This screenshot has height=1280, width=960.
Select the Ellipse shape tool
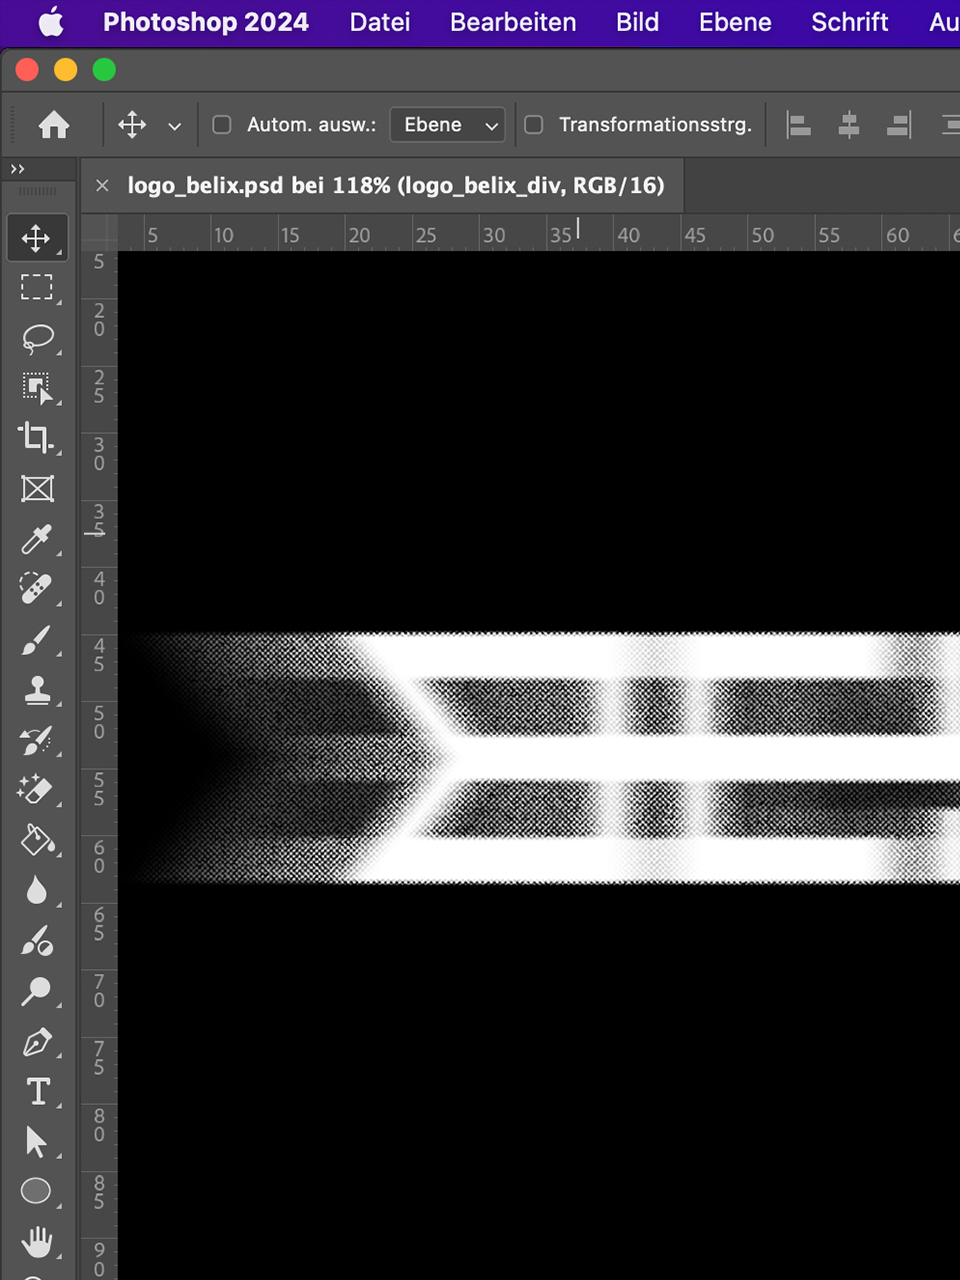tap(37, 1191)
